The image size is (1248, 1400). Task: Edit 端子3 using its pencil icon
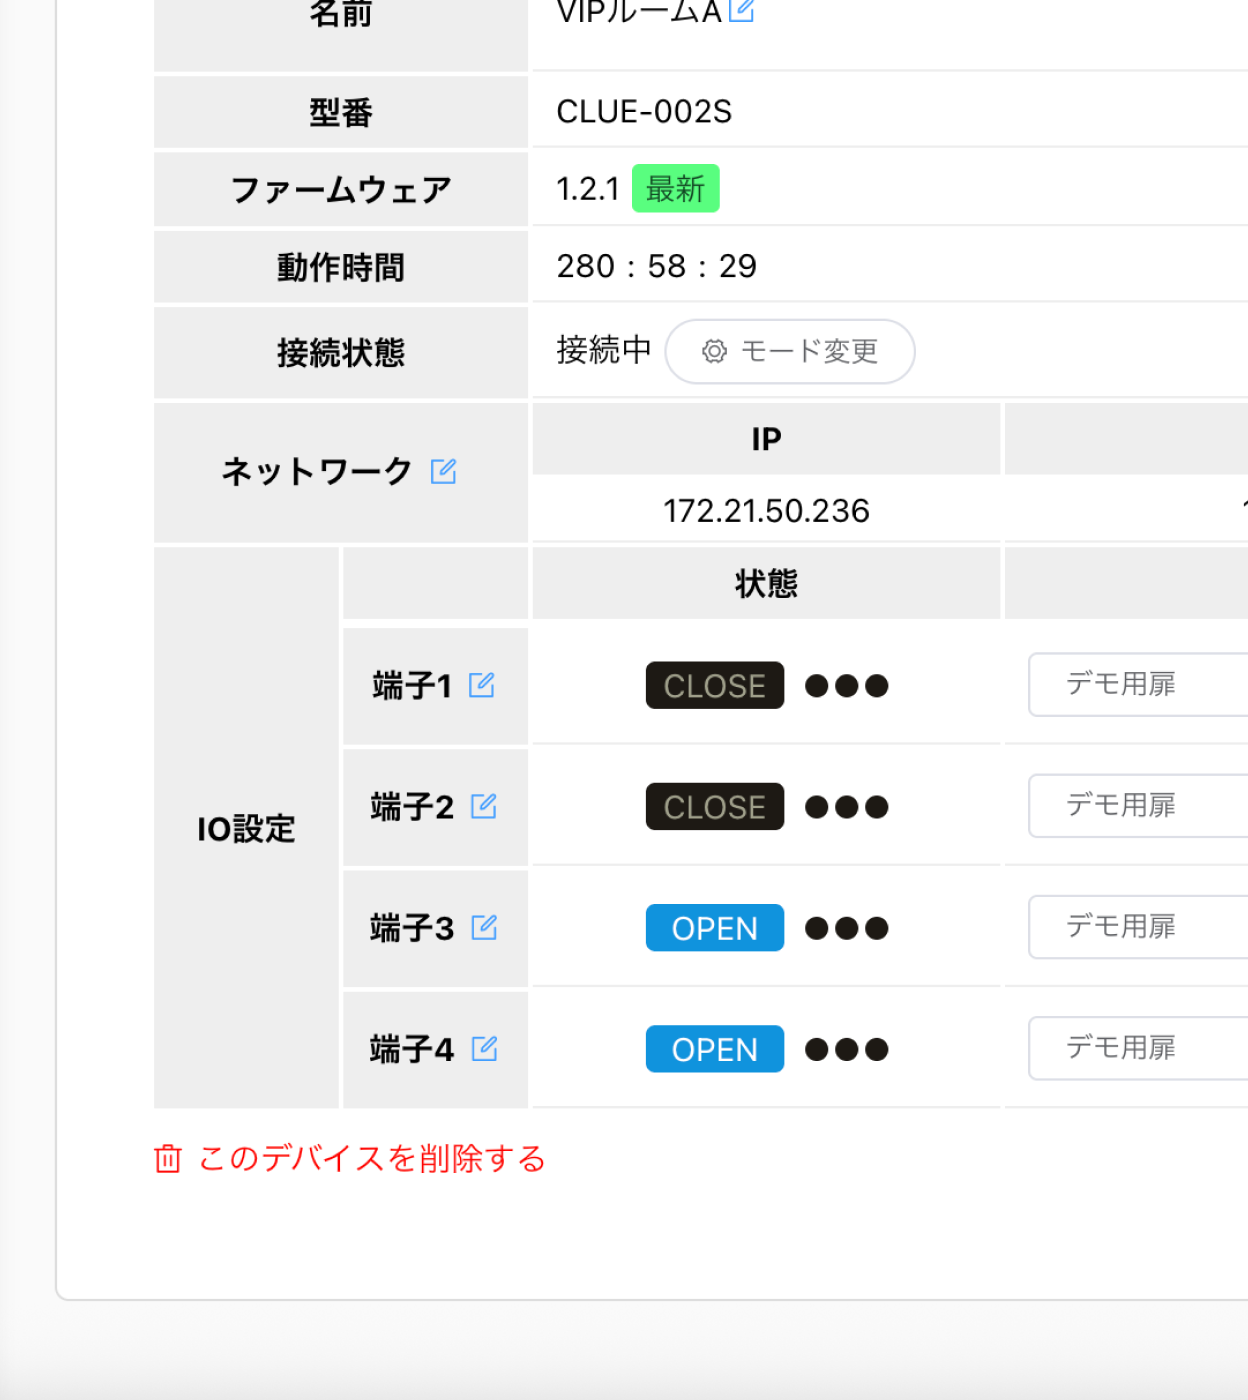coord(484,928)
